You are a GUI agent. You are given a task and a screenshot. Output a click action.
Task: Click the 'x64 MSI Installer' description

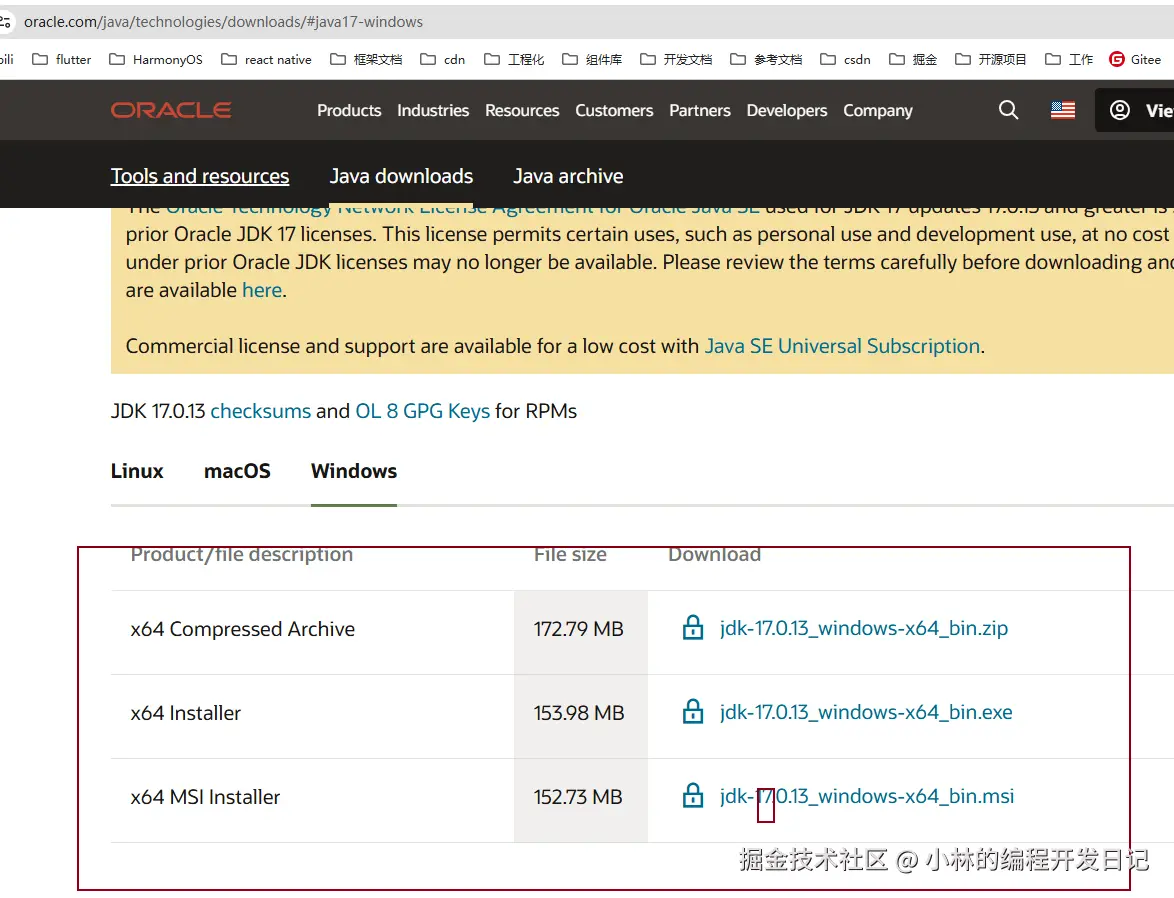pyautogui.click(x=205, y=797)
